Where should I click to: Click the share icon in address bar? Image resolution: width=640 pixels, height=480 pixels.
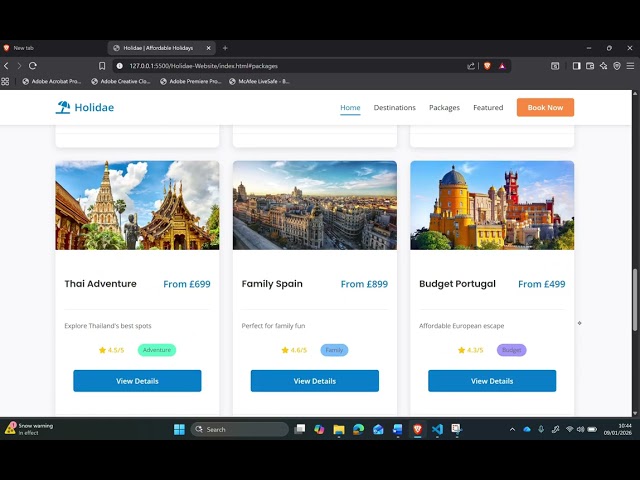coord(471,66)
